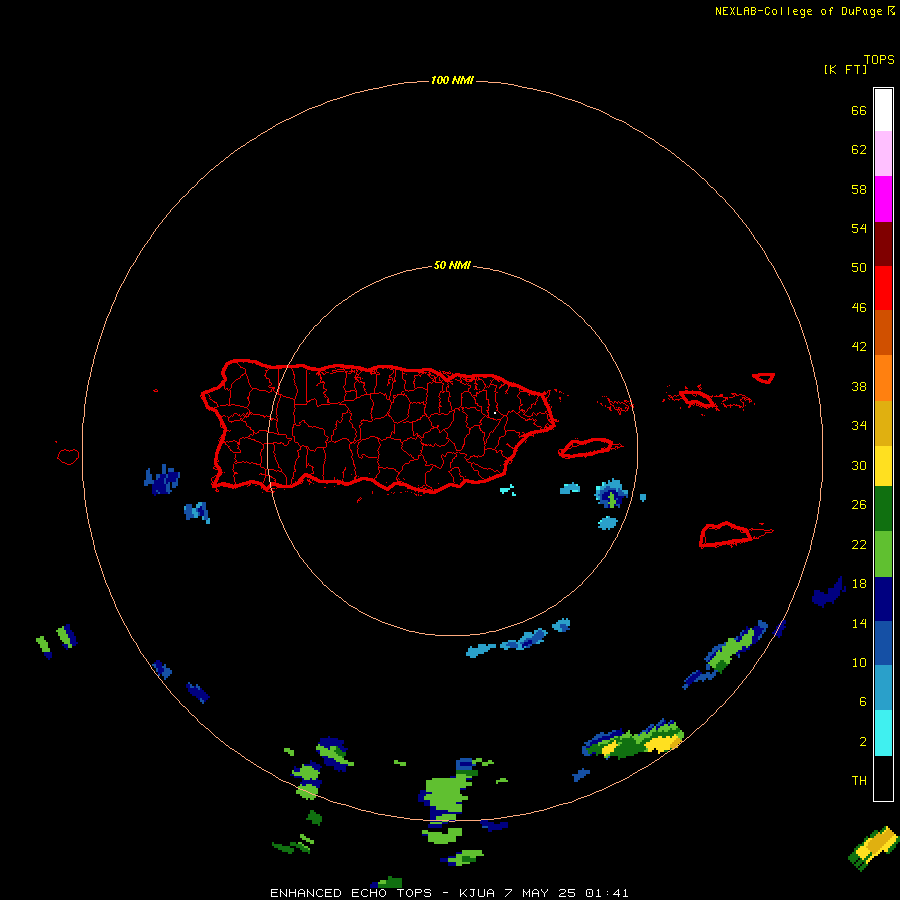Click the 62 legend value
This screenshot has height=900, width=900.
click(859, 149)
